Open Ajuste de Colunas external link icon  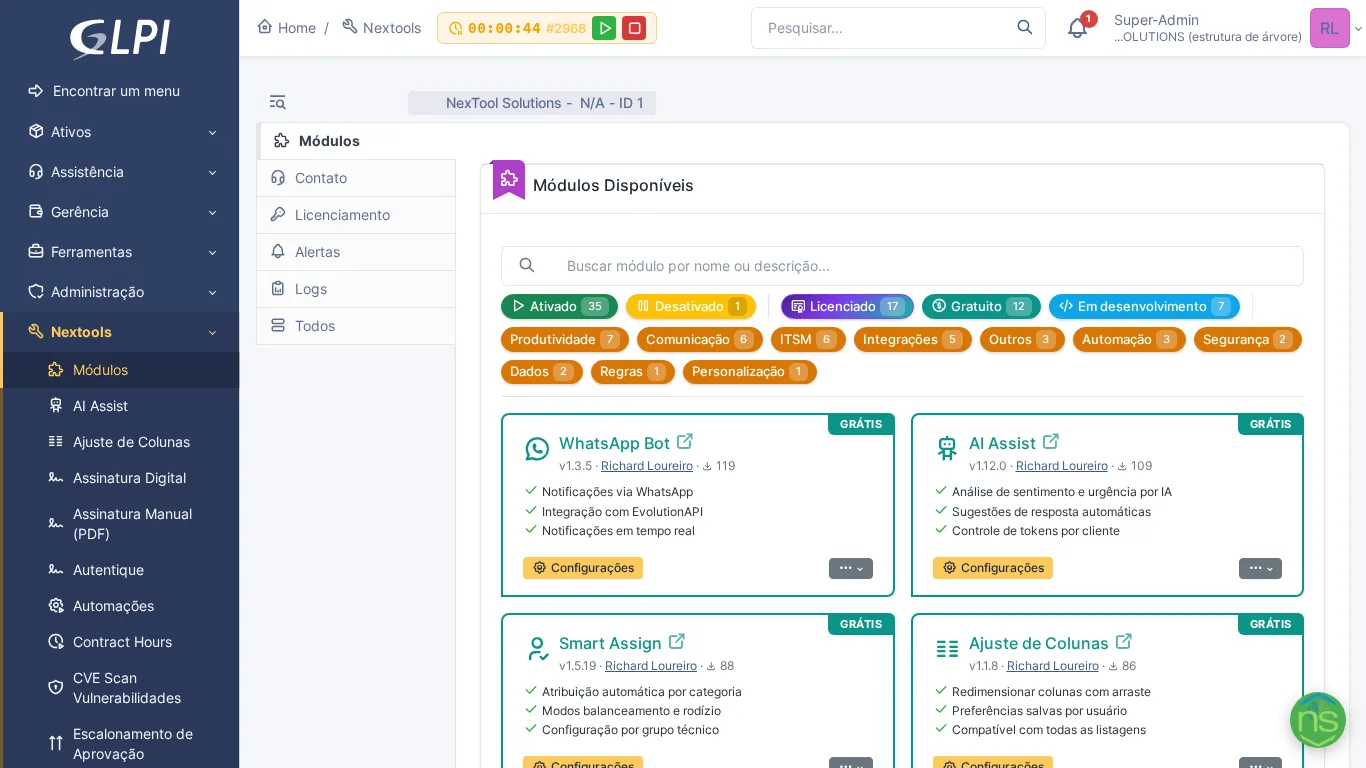pos(1124,641)
